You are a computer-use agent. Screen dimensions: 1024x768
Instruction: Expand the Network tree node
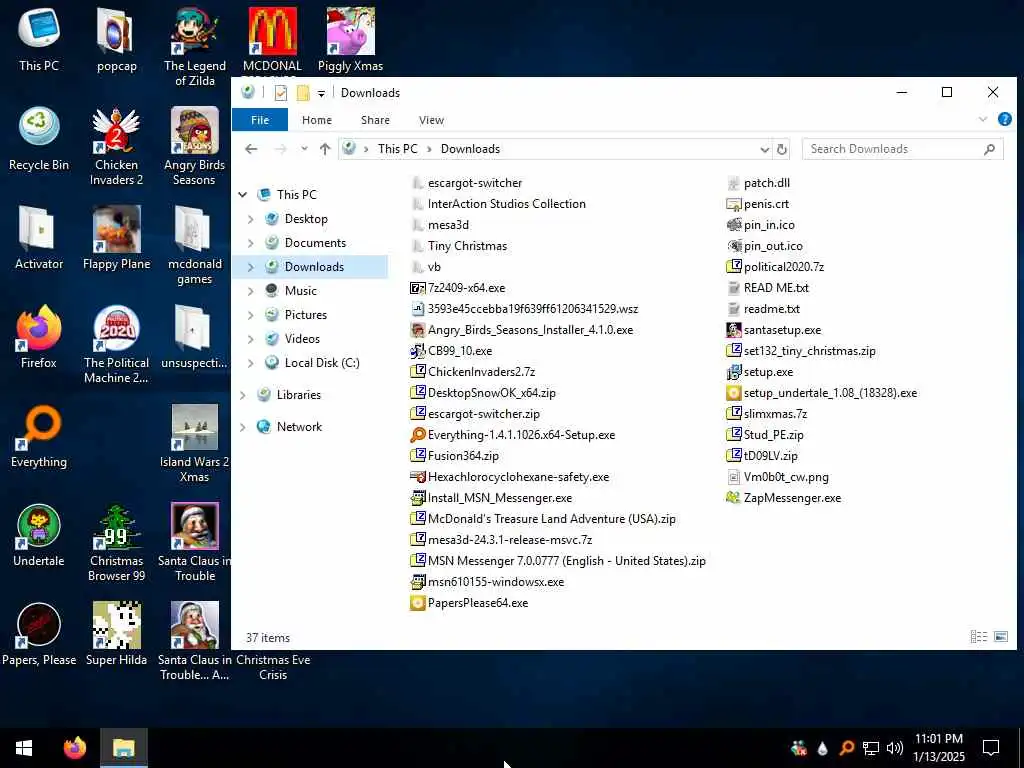(243, 427)
